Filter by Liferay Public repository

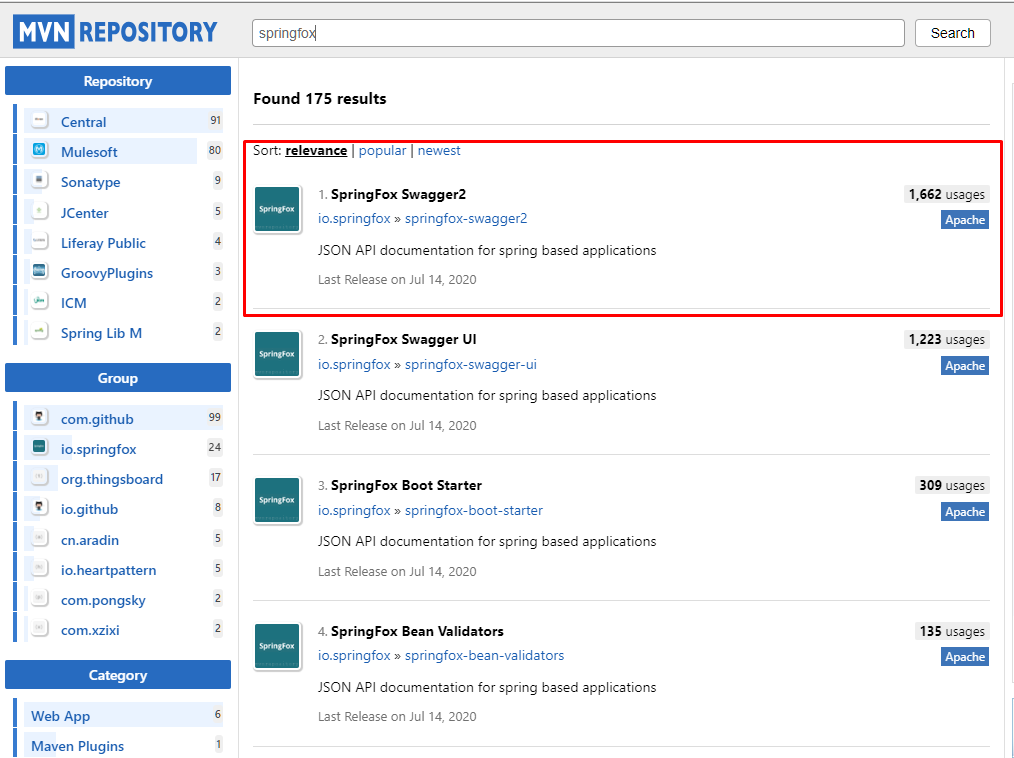point(103,243)
